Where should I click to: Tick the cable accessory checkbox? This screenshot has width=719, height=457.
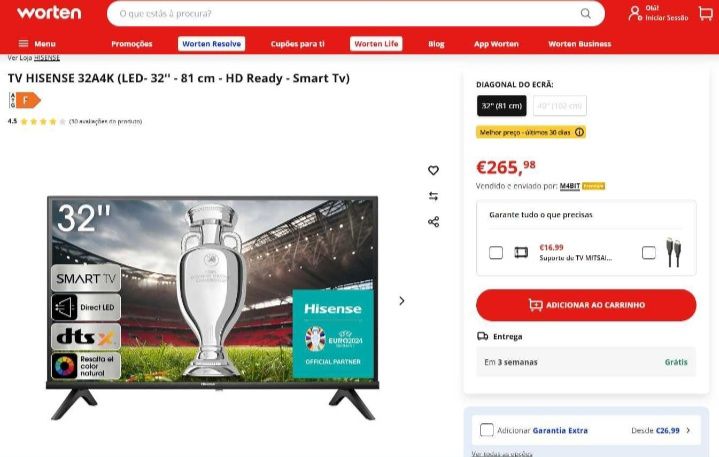click(649, 253)
